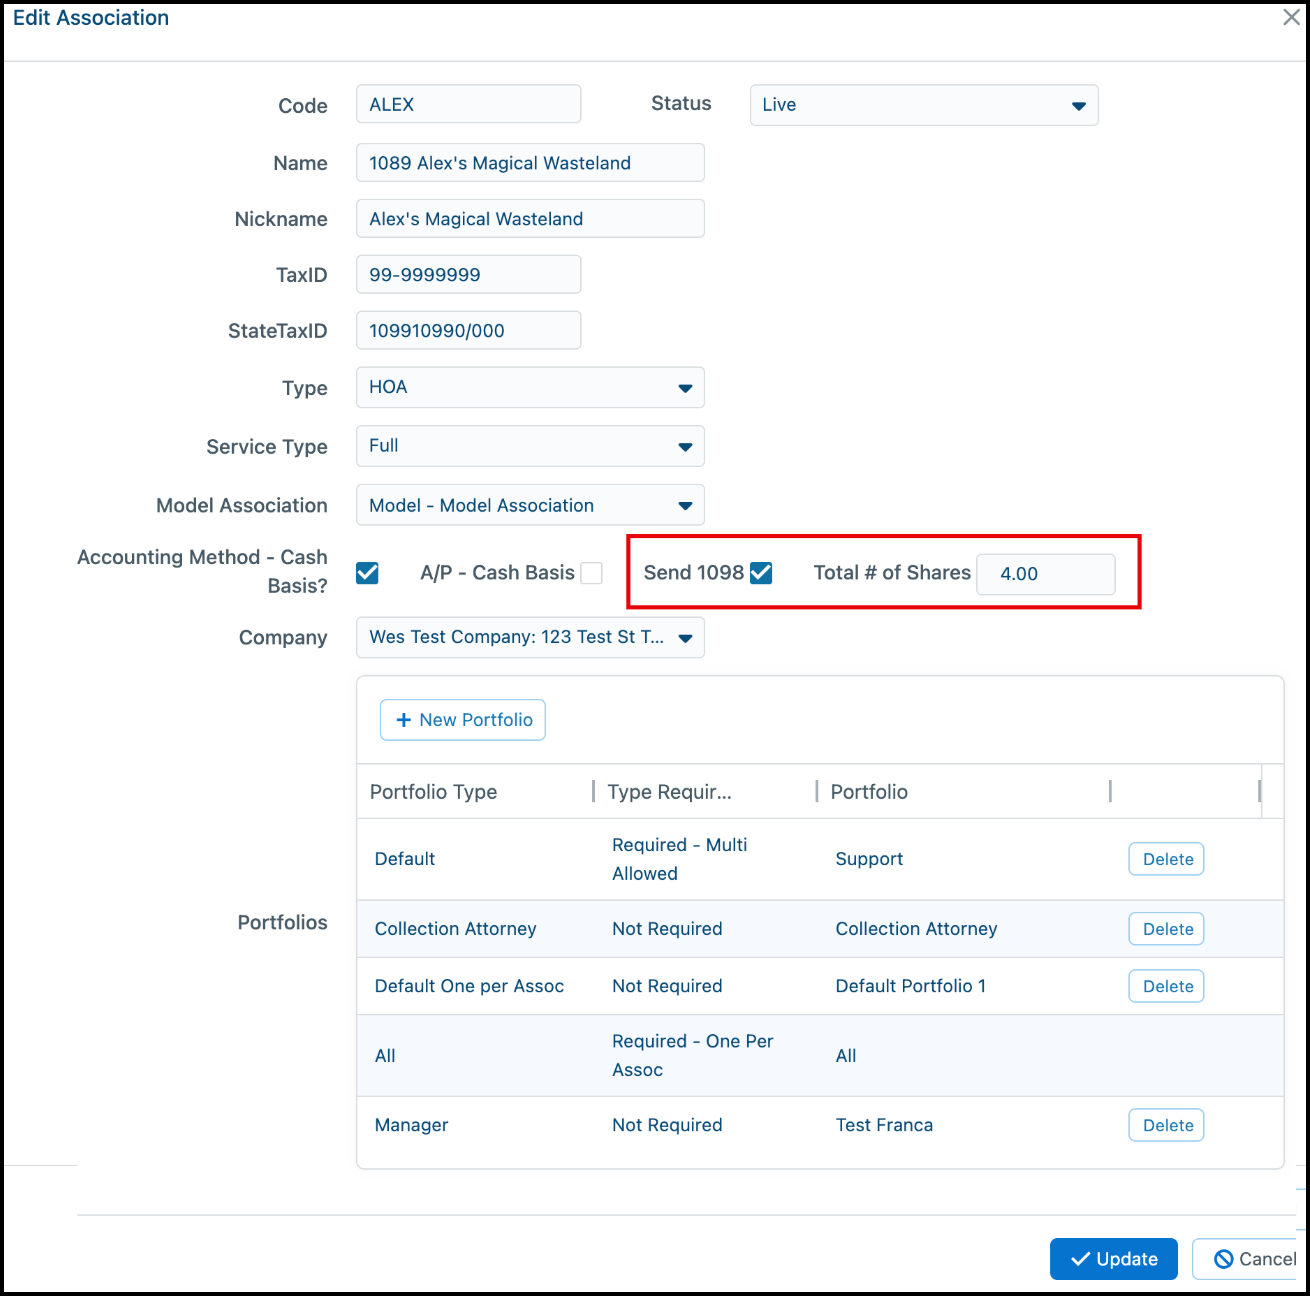Click the Cancel button
Viewport: 1310px width, 1296px height.
coord(1246,1259)
